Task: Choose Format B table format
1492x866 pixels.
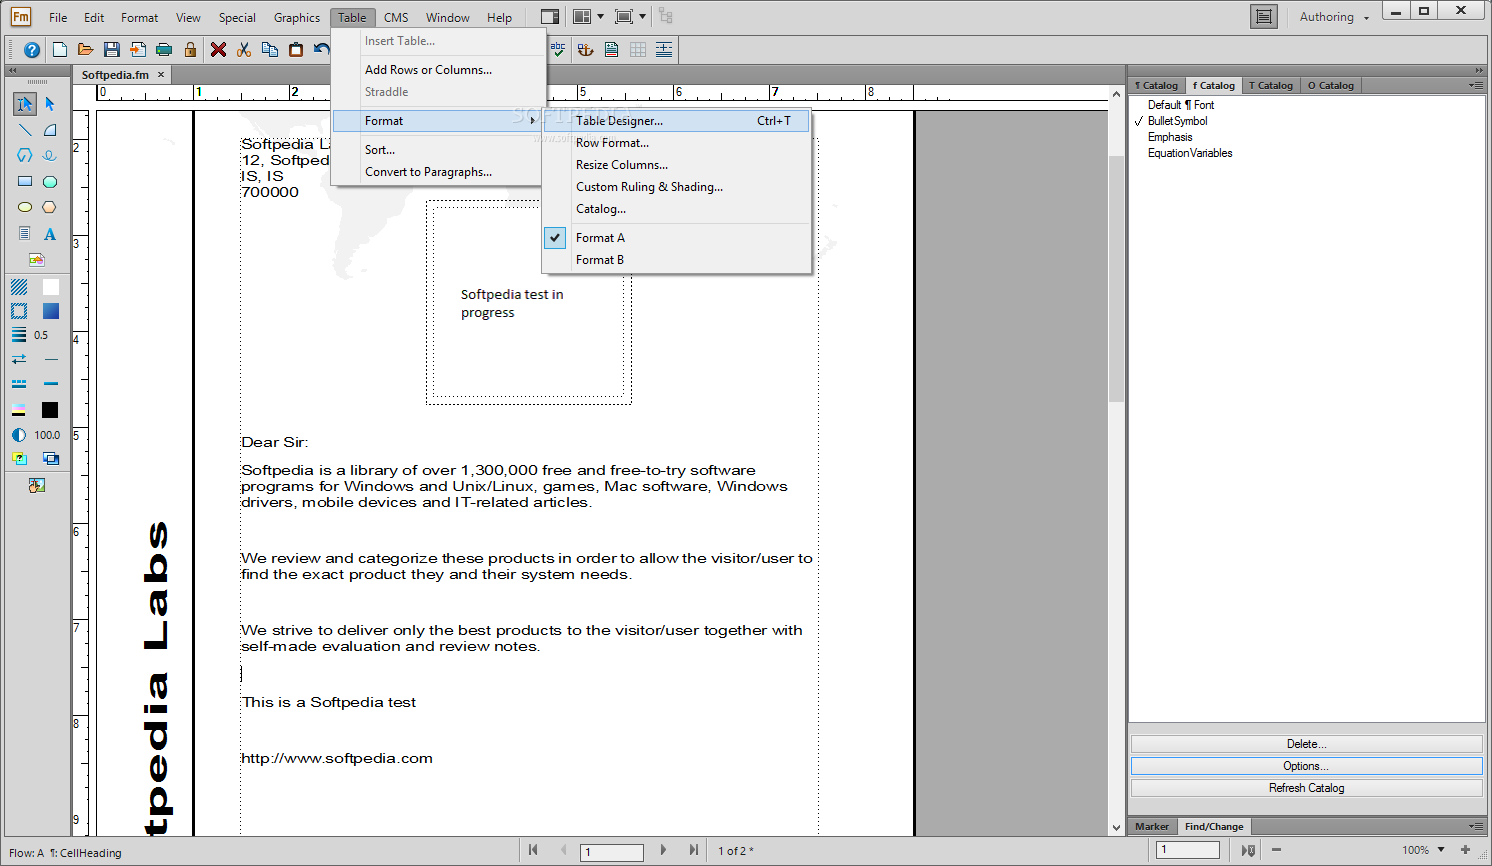Action: coord(600,260)
